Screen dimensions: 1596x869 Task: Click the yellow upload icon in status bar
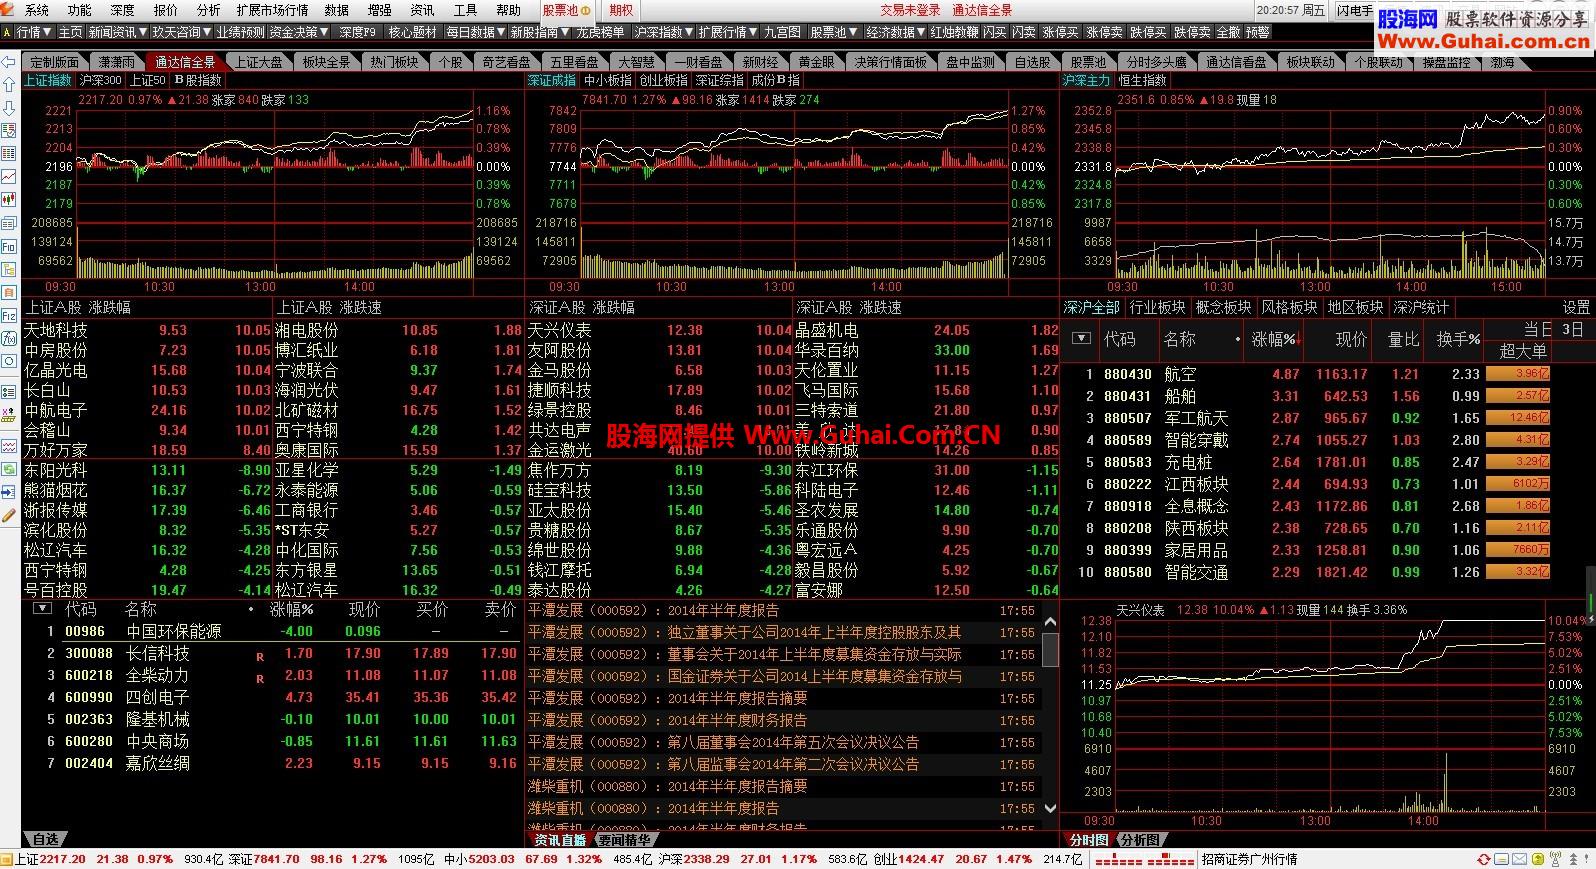click(1536, 859)
